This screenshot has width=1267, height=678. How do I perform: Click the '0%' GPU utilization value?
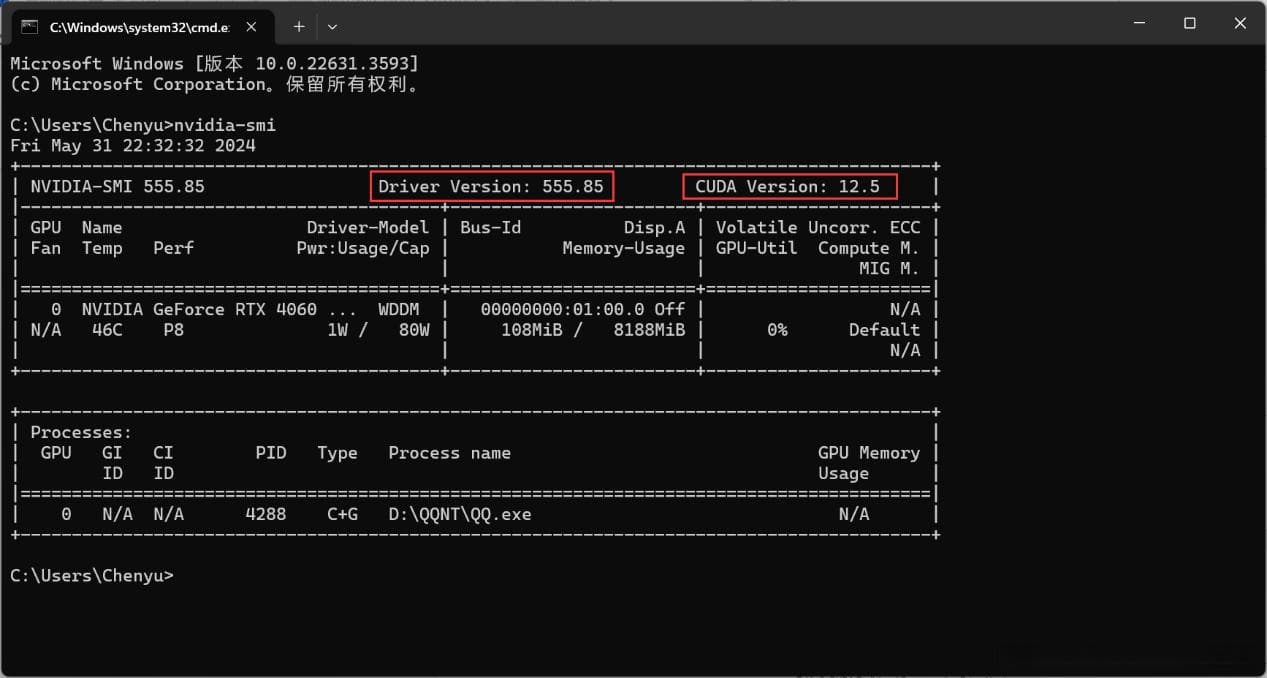point(777,330)
